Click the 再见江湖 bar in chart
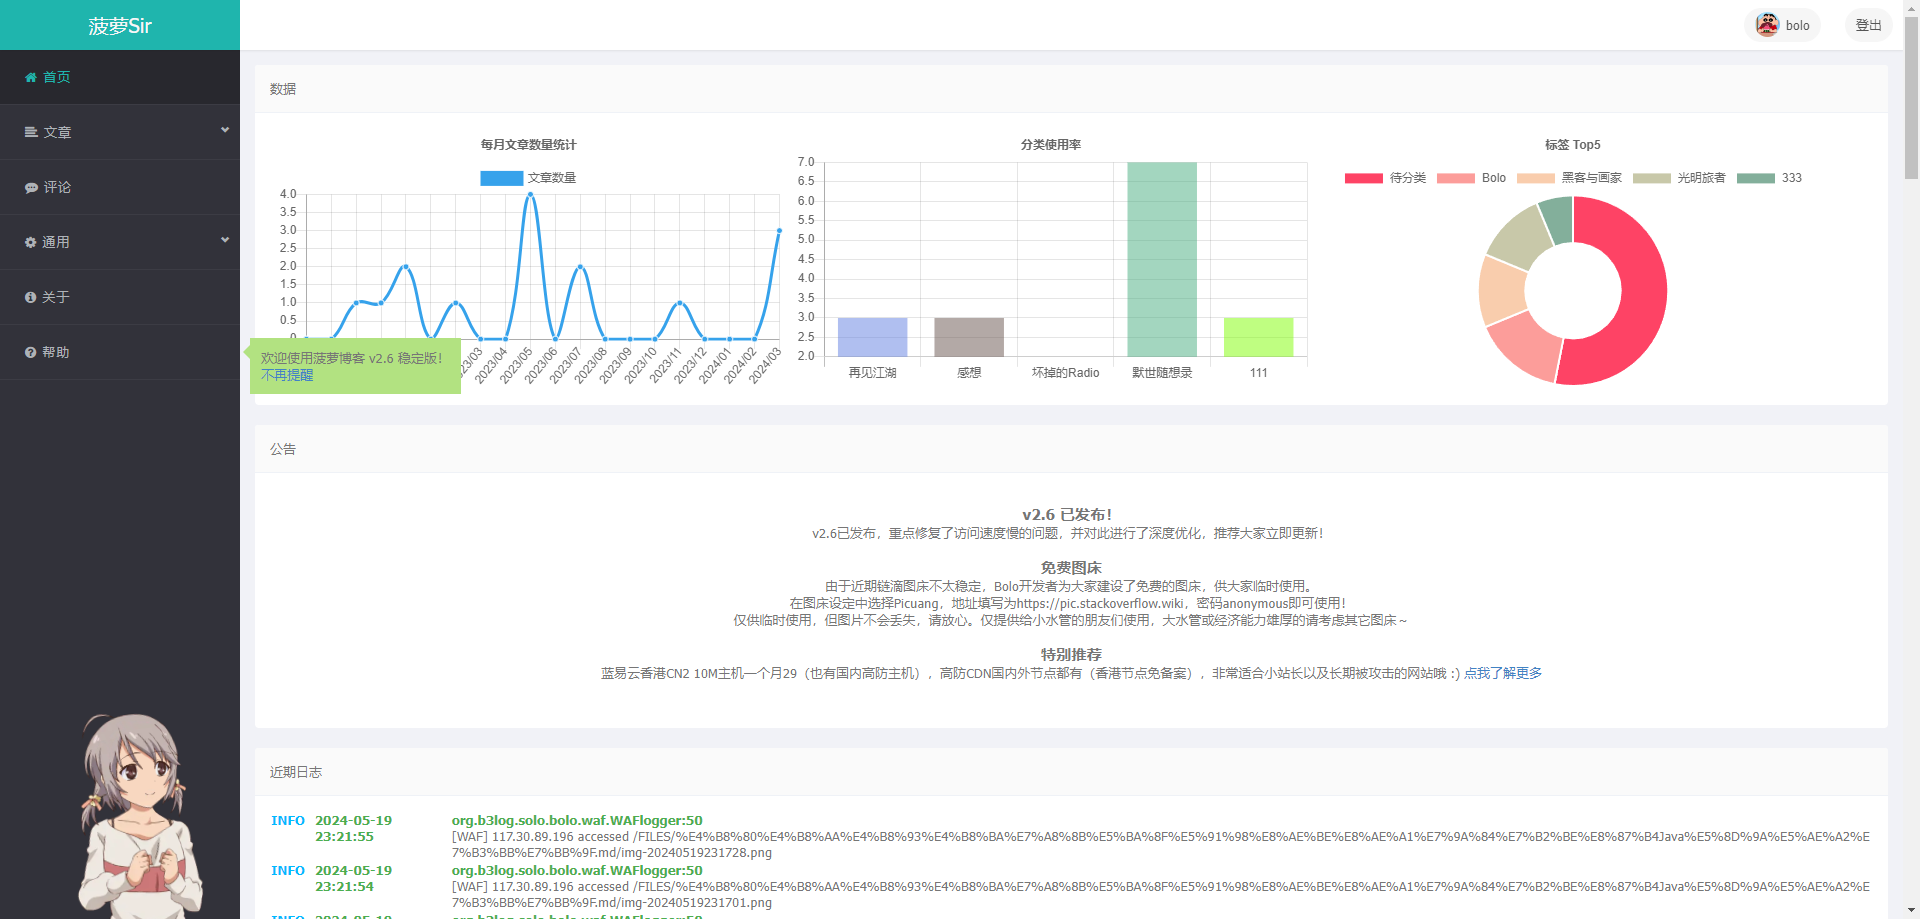Screen dimensions: 1920x919 872,337
